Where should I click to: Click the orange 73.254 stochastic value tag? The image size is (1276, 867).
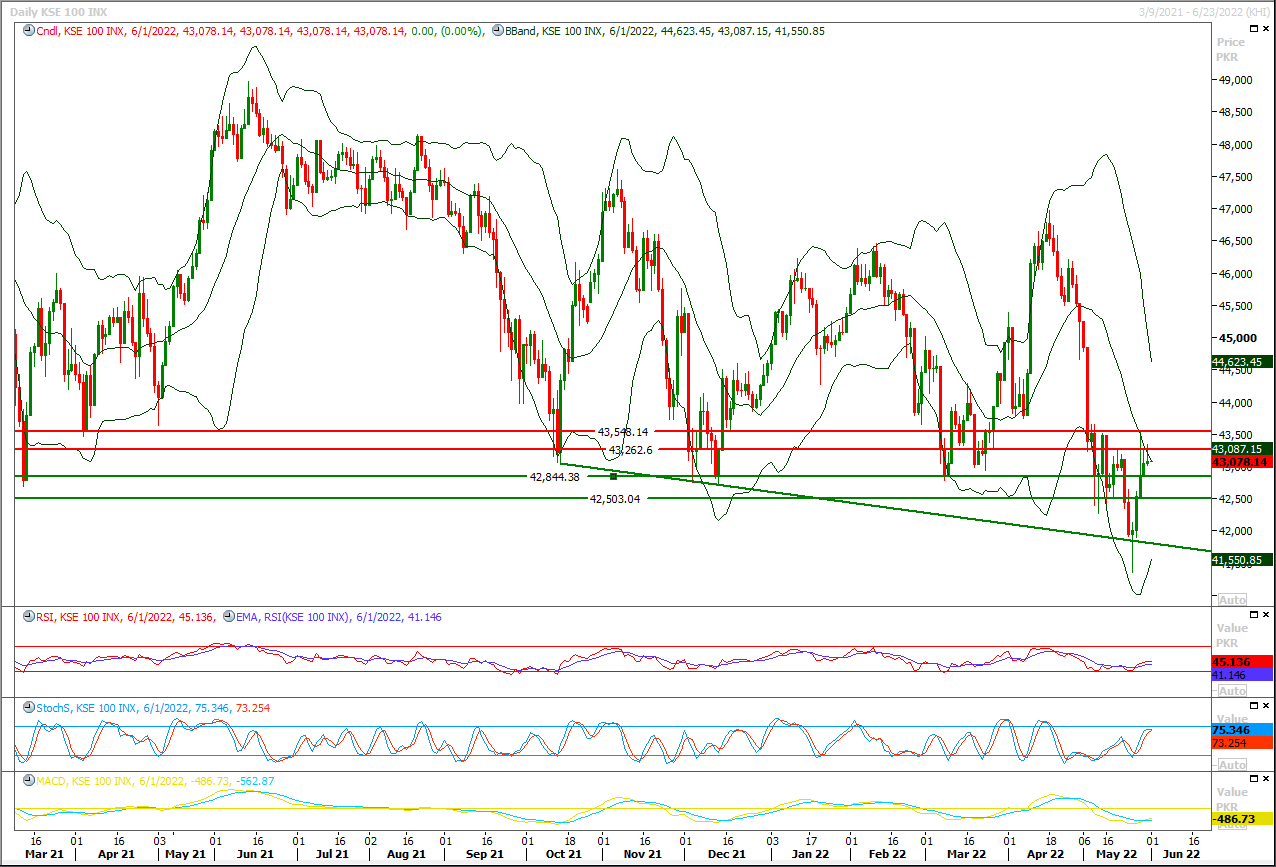pos(1241,743)
